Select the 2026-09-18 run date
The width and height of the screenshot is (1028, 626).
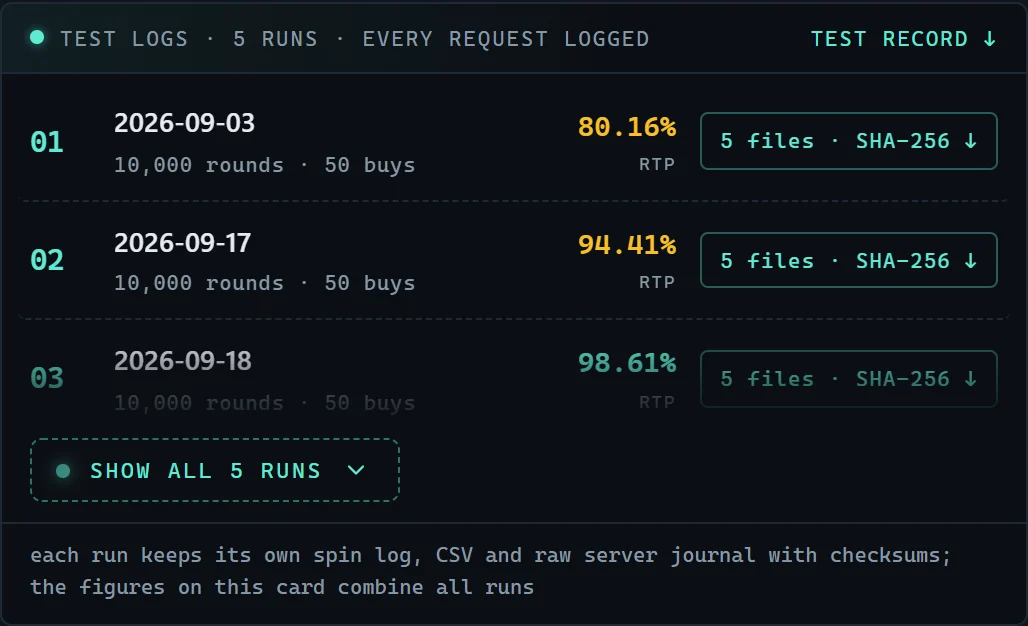tap(183, 361)
